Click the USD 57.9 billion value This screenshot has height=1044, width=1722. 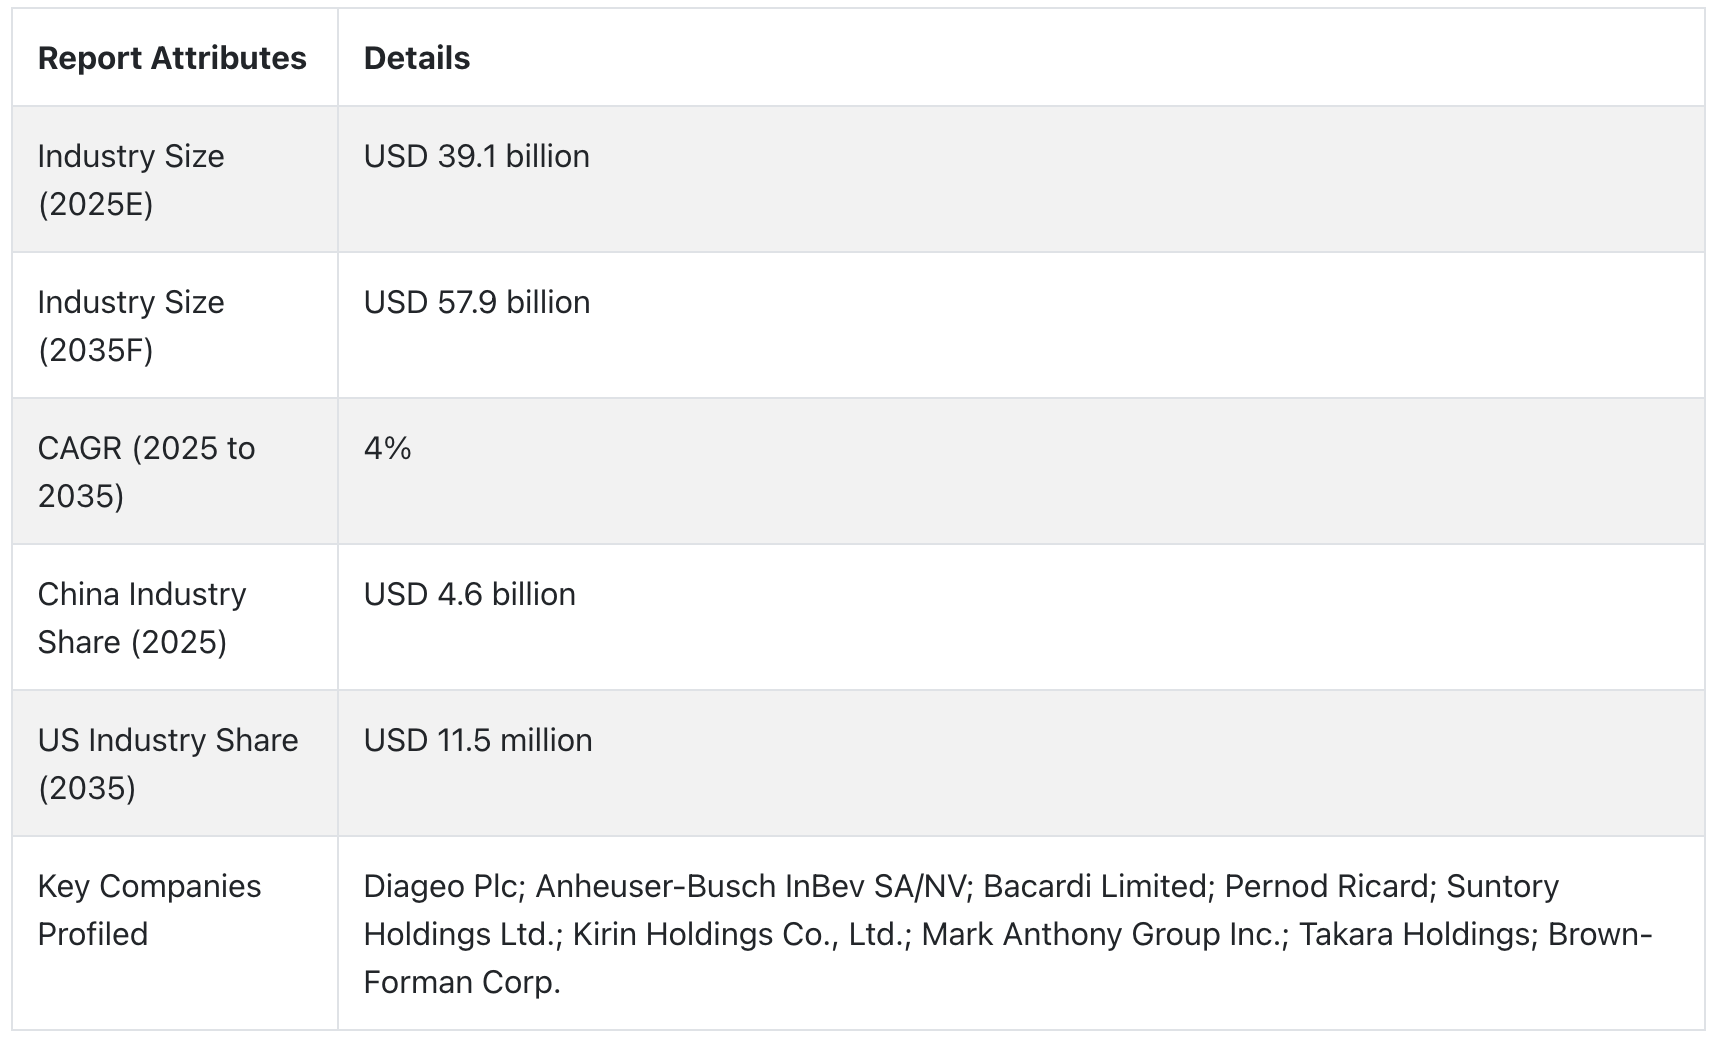coord(477,302)
